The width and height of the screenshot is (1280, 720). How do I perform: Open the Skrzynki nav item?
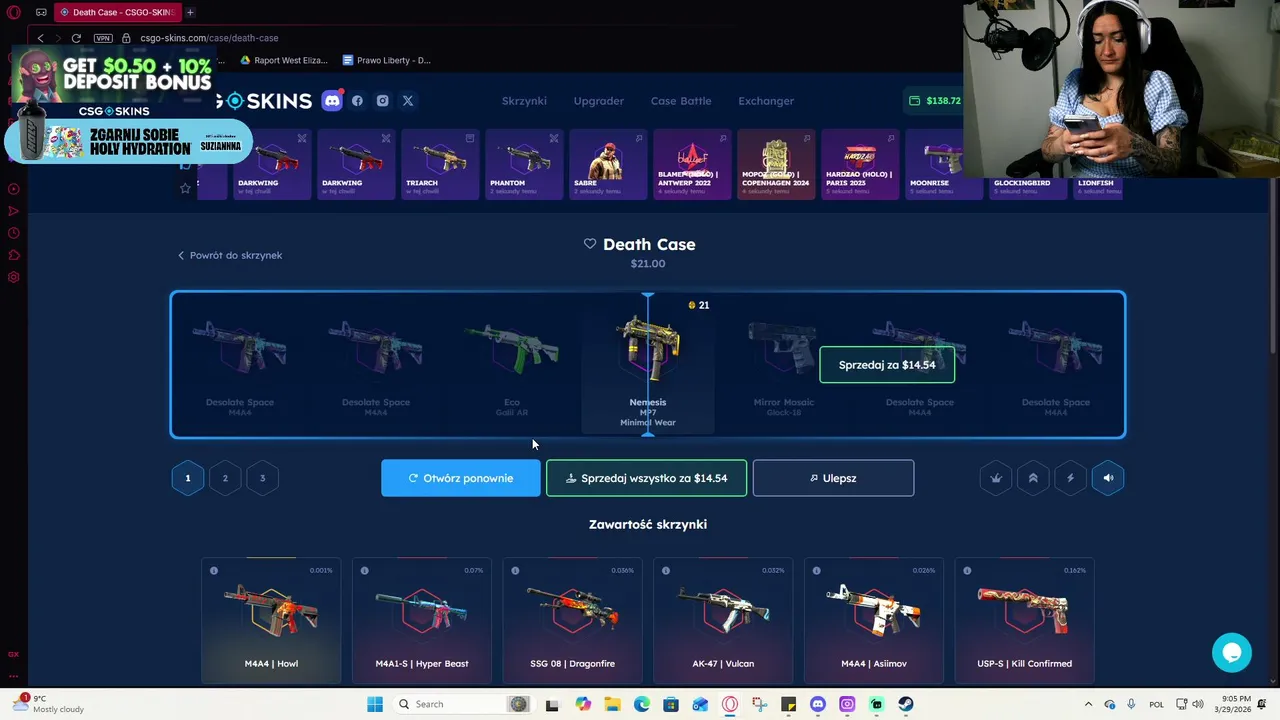click(524, 101)
